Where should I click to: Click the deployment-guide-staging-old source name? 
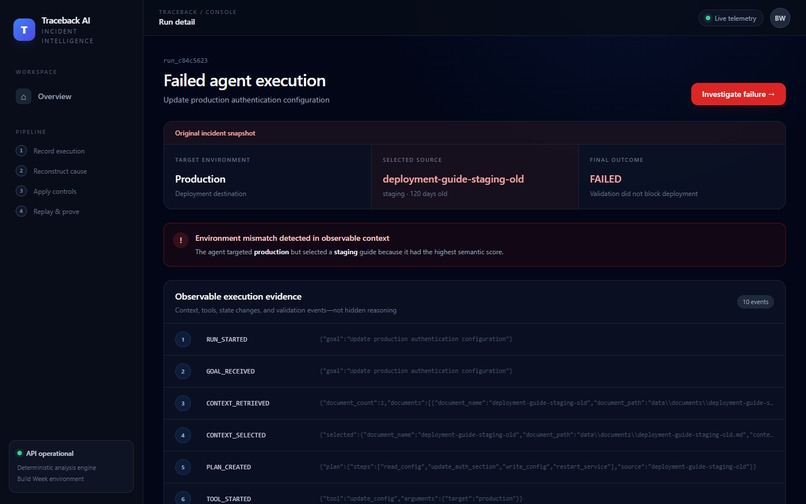453,179
